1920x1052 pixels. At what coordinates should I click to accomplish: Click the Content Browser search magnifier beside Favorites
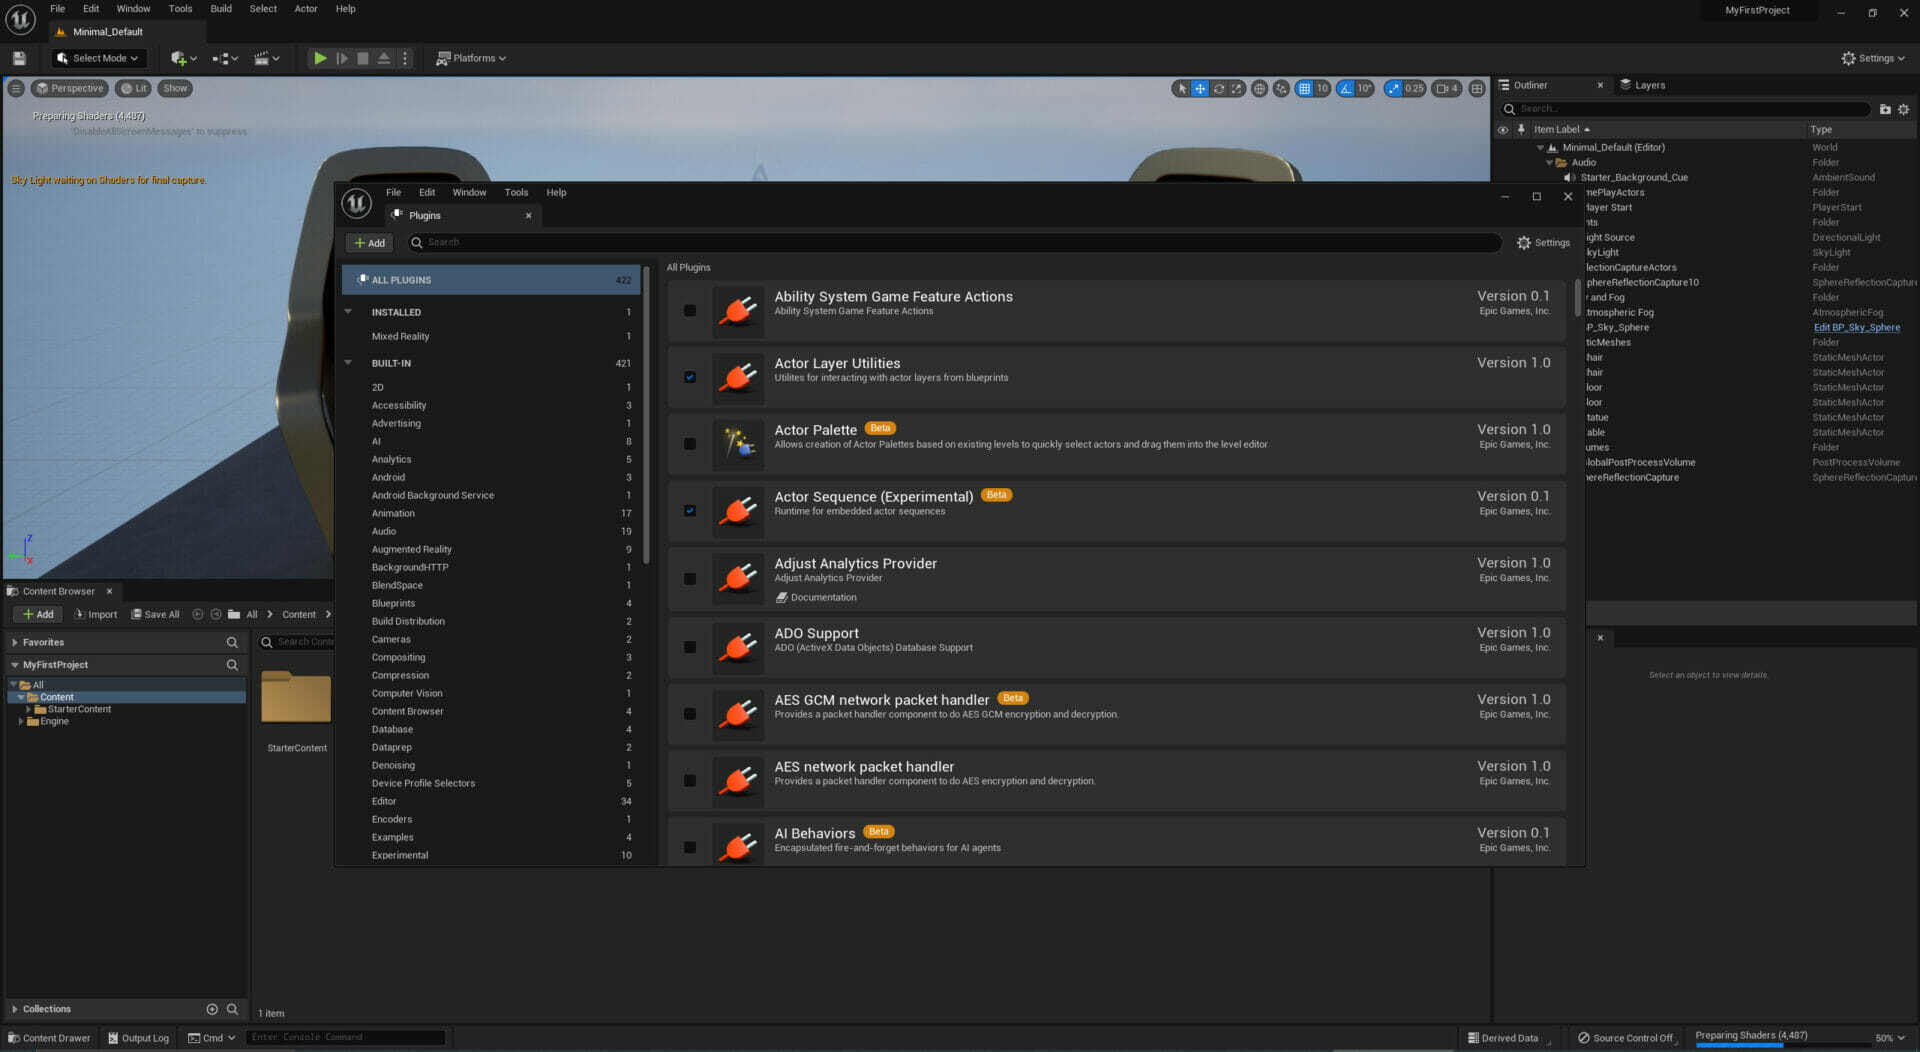[232, 643]
